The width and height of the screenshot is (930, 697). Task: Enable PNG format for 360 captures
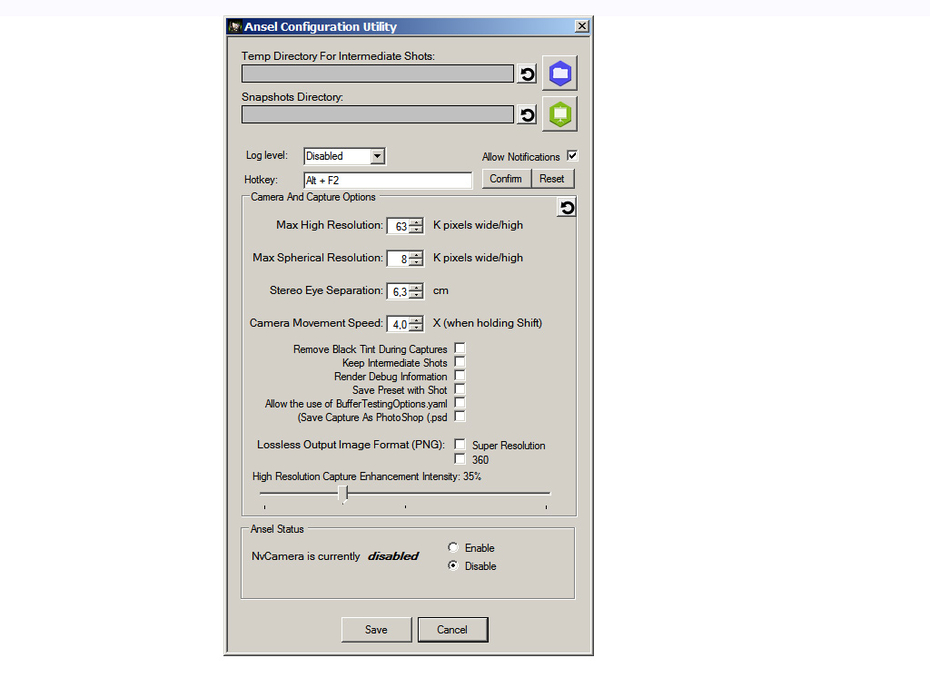click(460, 459)
